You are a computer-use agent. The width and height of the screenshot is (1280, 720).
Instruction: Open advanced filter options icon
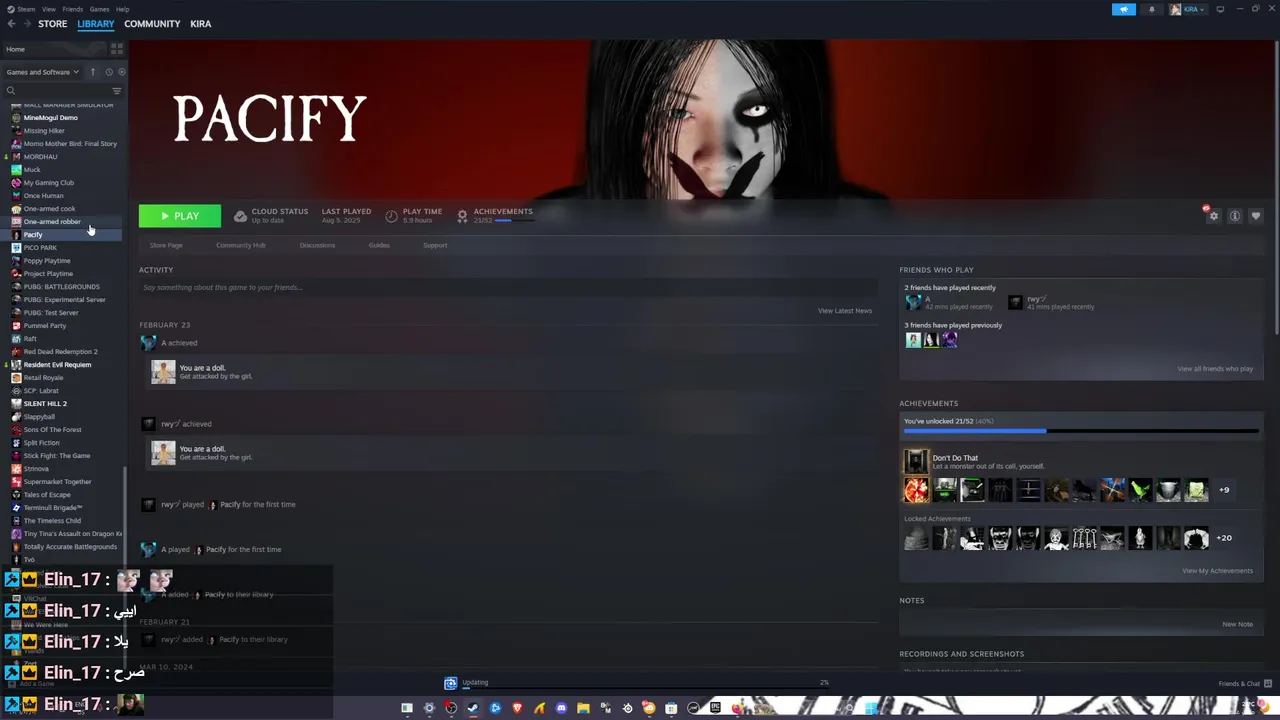pyautogui.click(x=116, y=91)
